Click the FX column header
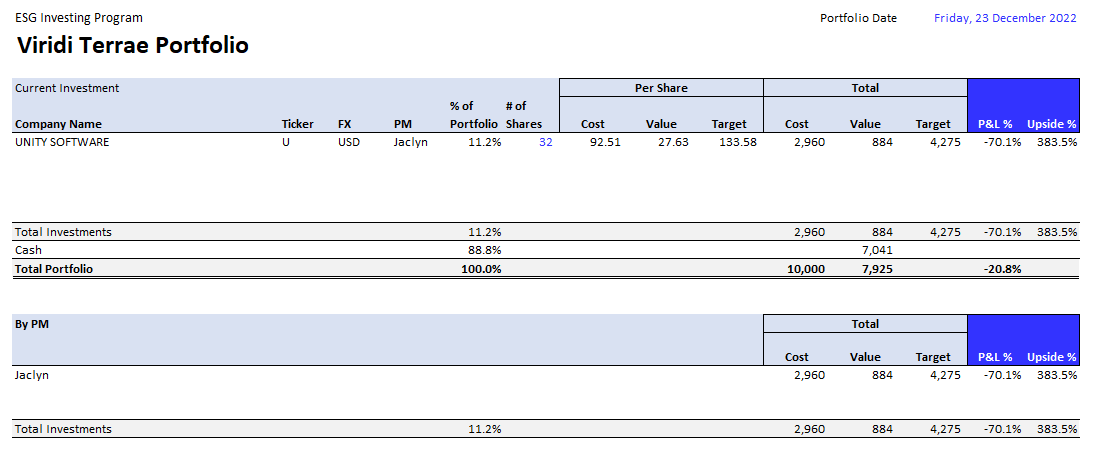 [x=344, y=125]
